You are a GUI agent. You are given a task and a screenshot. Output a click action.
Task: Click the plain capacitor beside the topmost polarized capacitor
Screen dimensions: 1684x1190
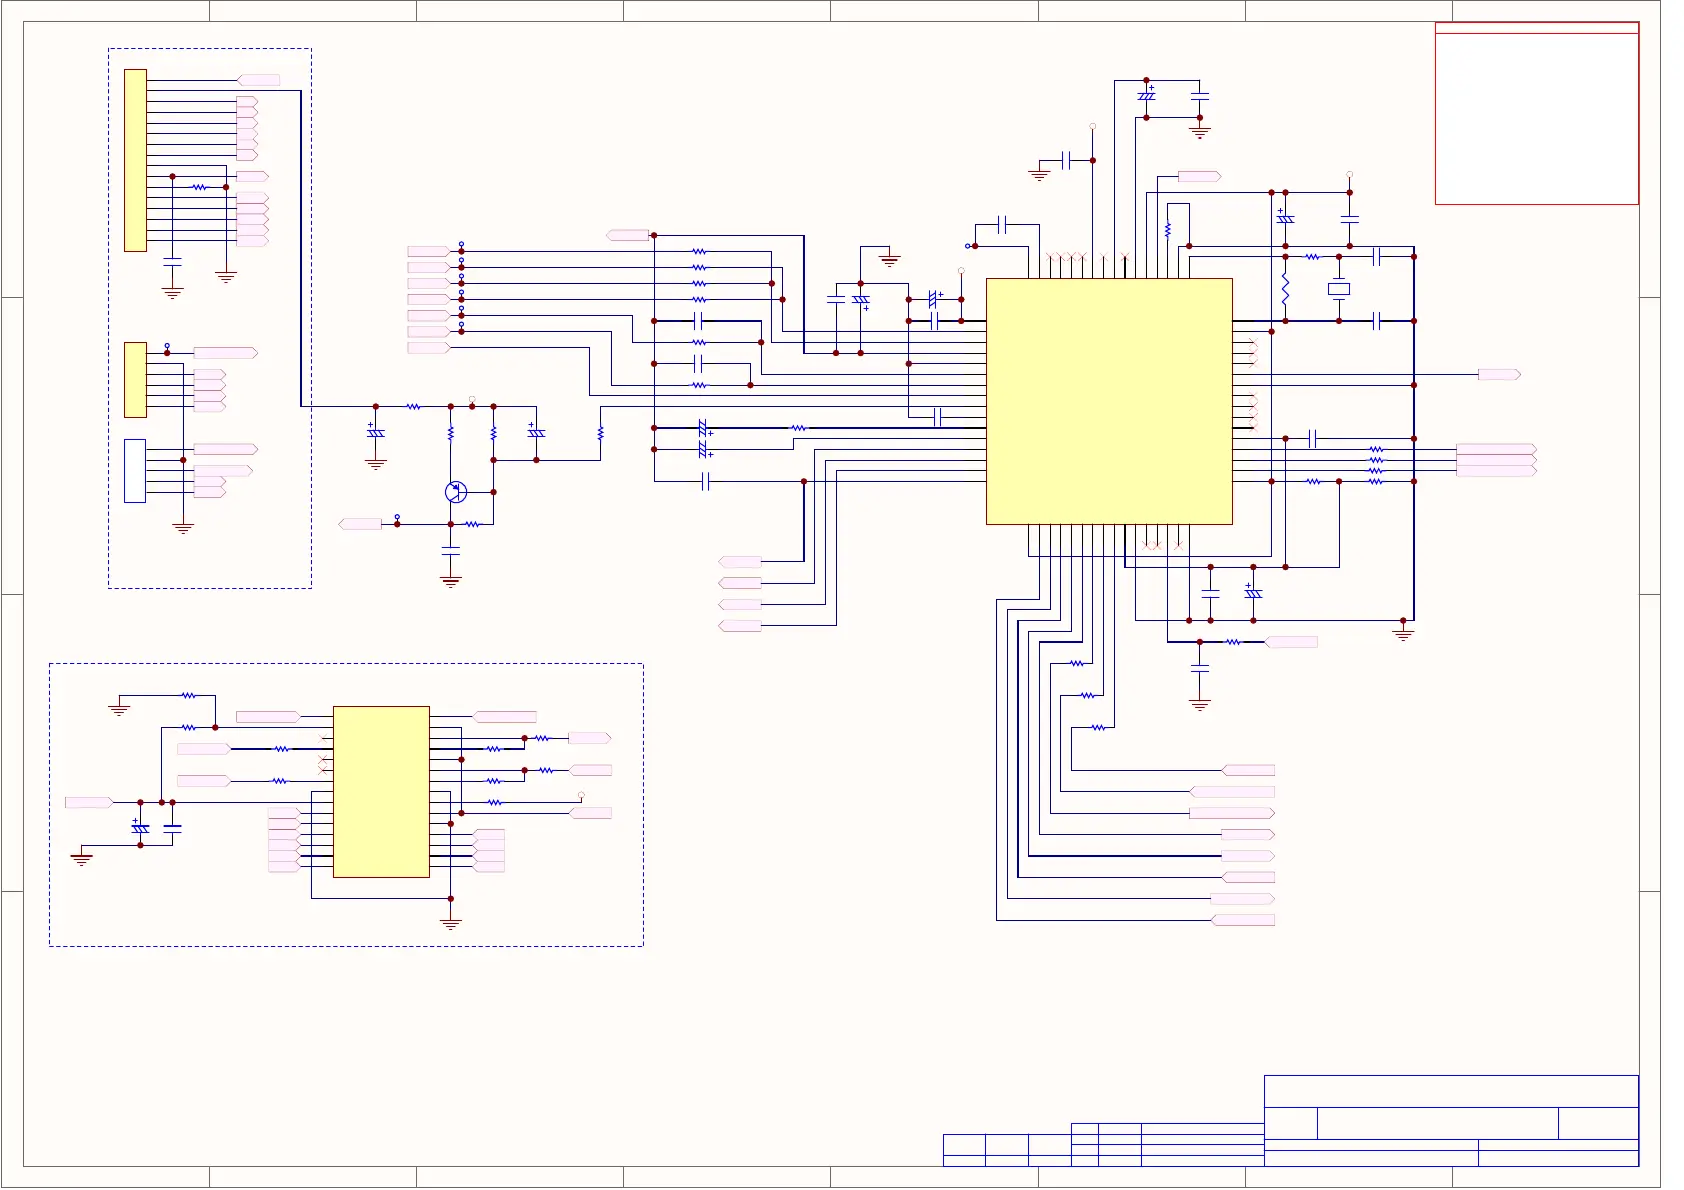tap(1200, 96)
